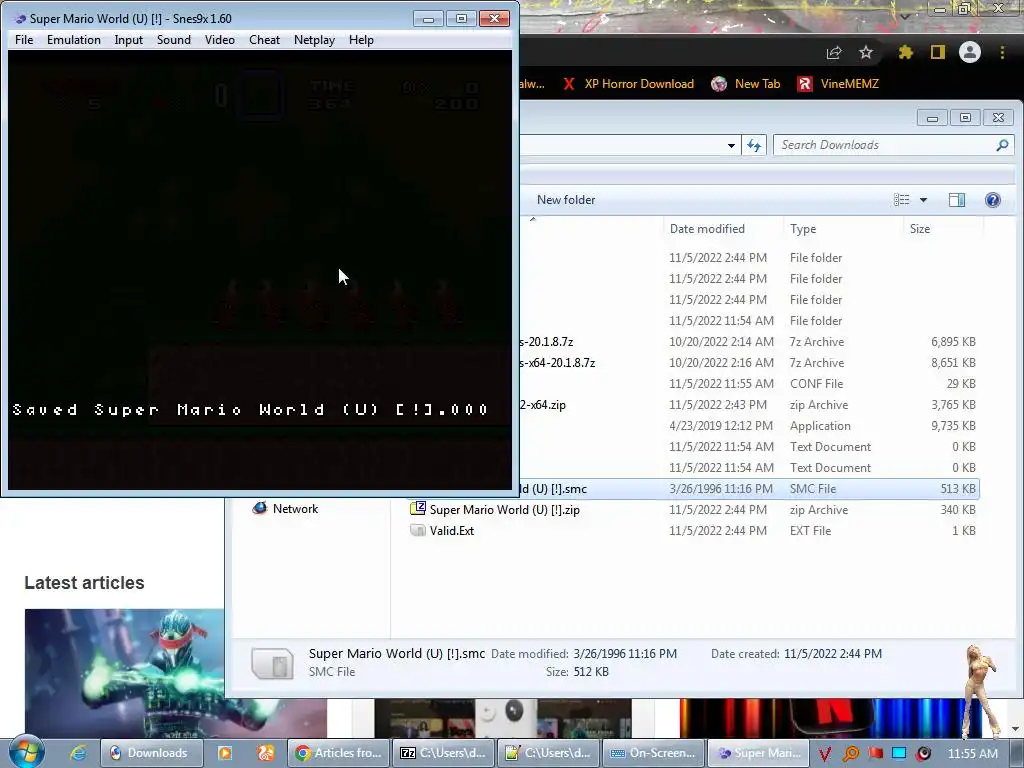Click the 11:55 AM system clock
The width and height of the screenshot is (1024, 768).
point(972,754)
